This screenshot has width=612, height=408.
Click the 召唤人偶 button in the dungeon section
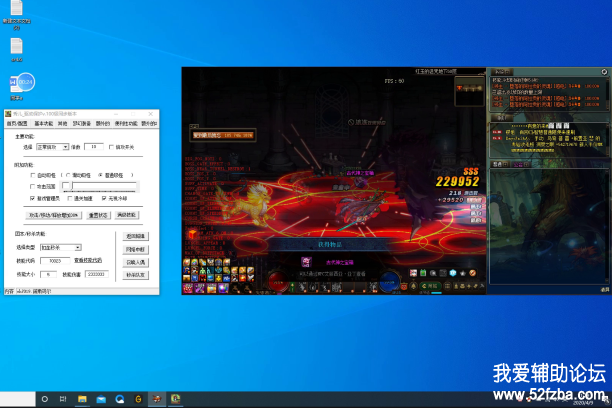135,262
